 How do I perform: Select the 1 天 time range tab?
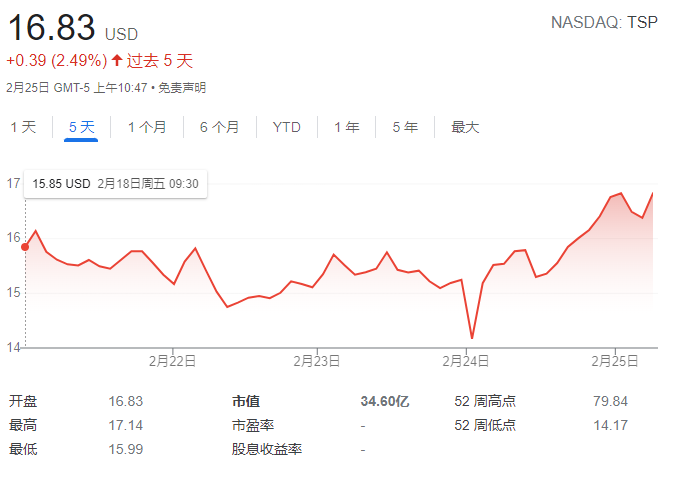click(x=23, y=127)
